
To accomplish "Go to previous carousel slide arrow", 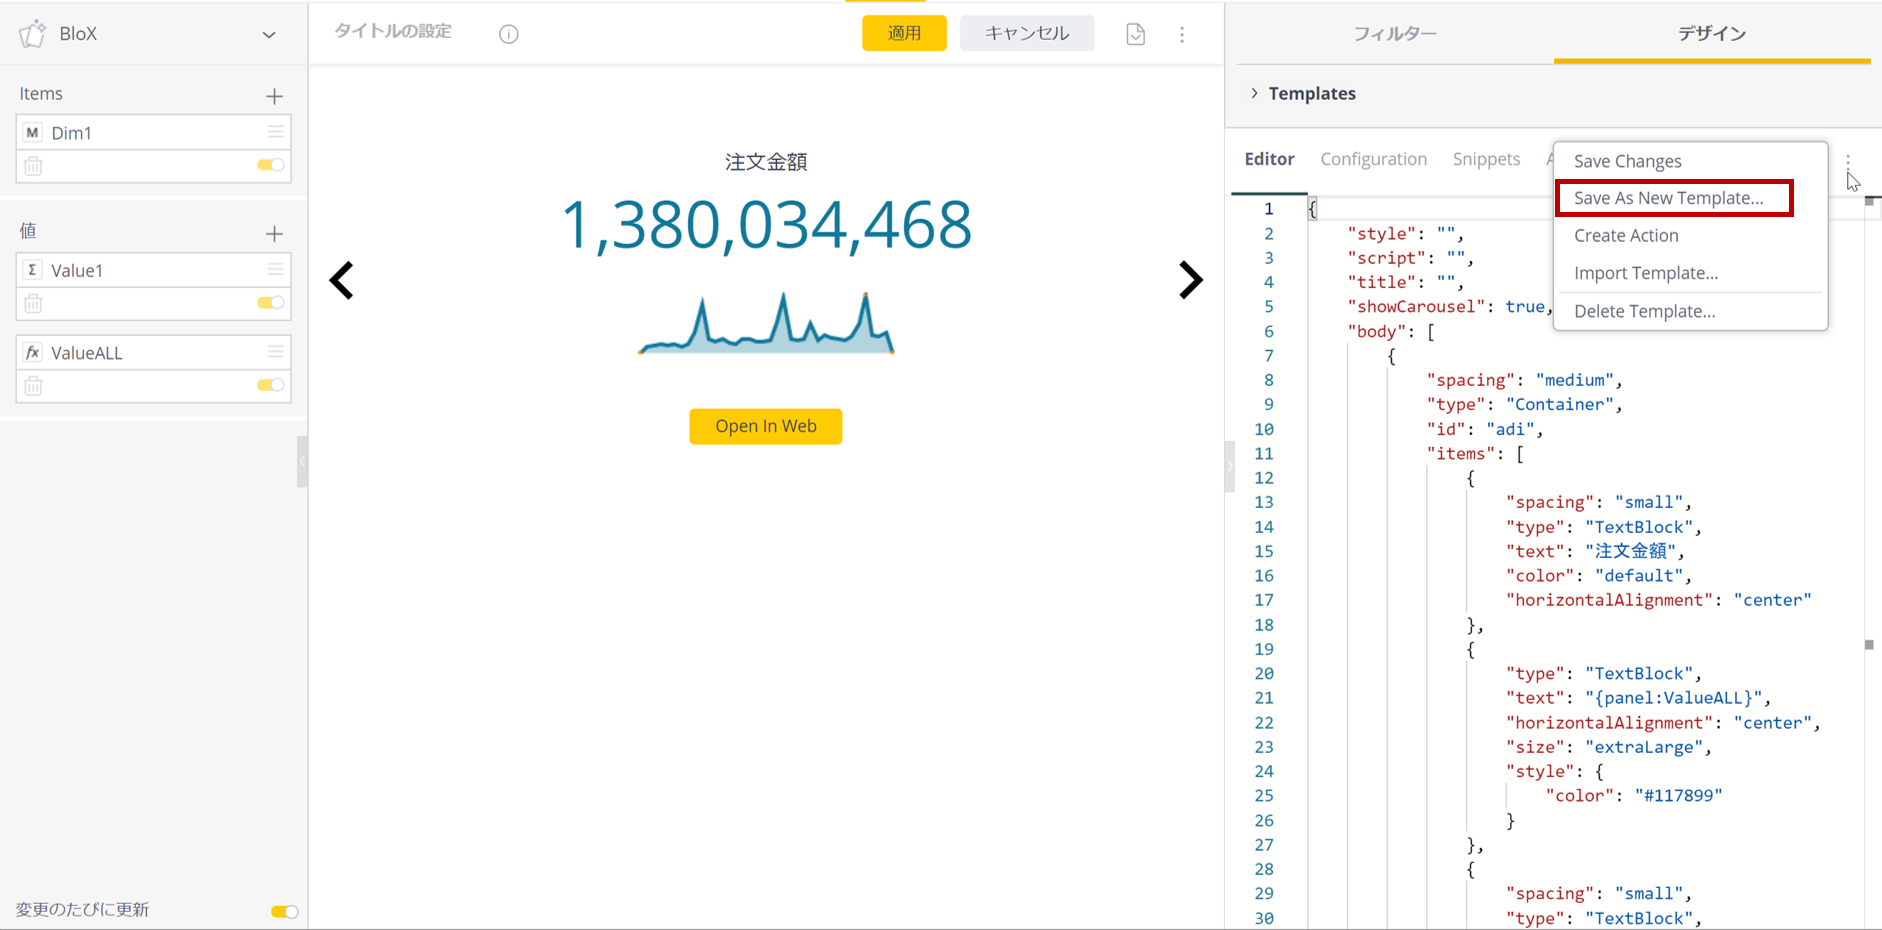I will [342, 280].
